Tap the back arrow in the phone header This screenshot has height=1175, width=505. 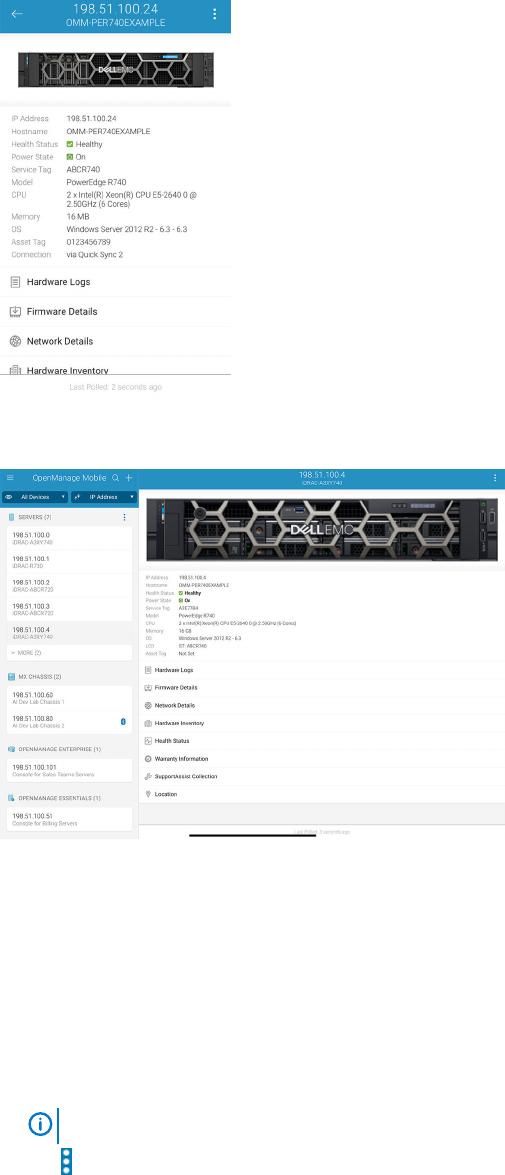(x=16, y=14)
